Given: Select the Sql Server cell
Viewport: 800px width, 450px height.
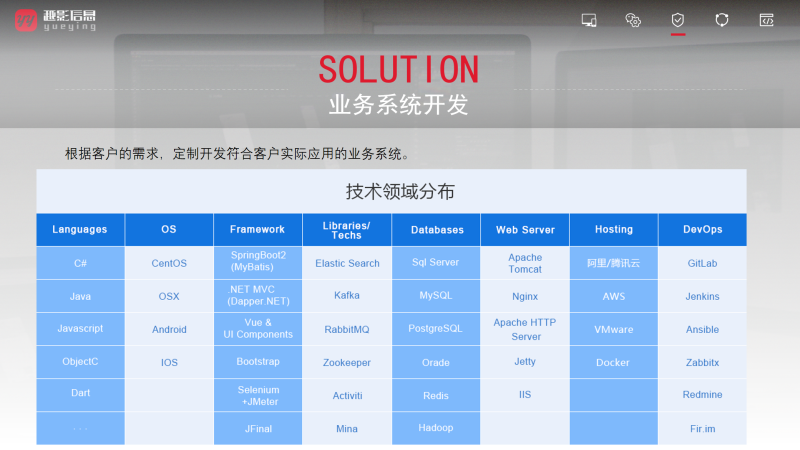Looking at the screenshot, I should coord(436,263).
